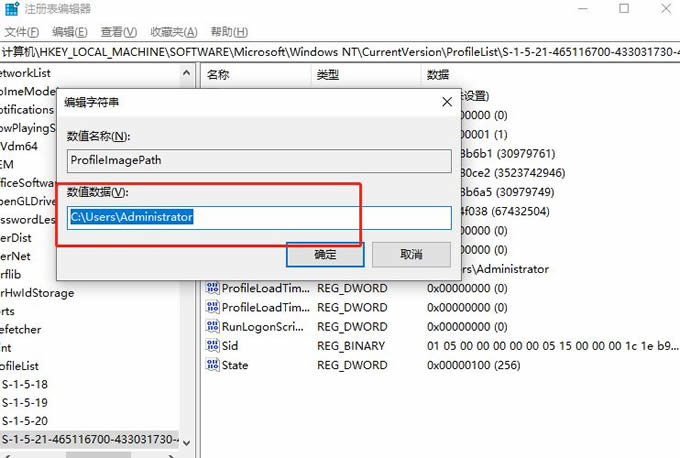The image size is (680, 458).
Task: Click the 数值数据 field with C:\Users\Administrator
Action: tap(259, 217)
